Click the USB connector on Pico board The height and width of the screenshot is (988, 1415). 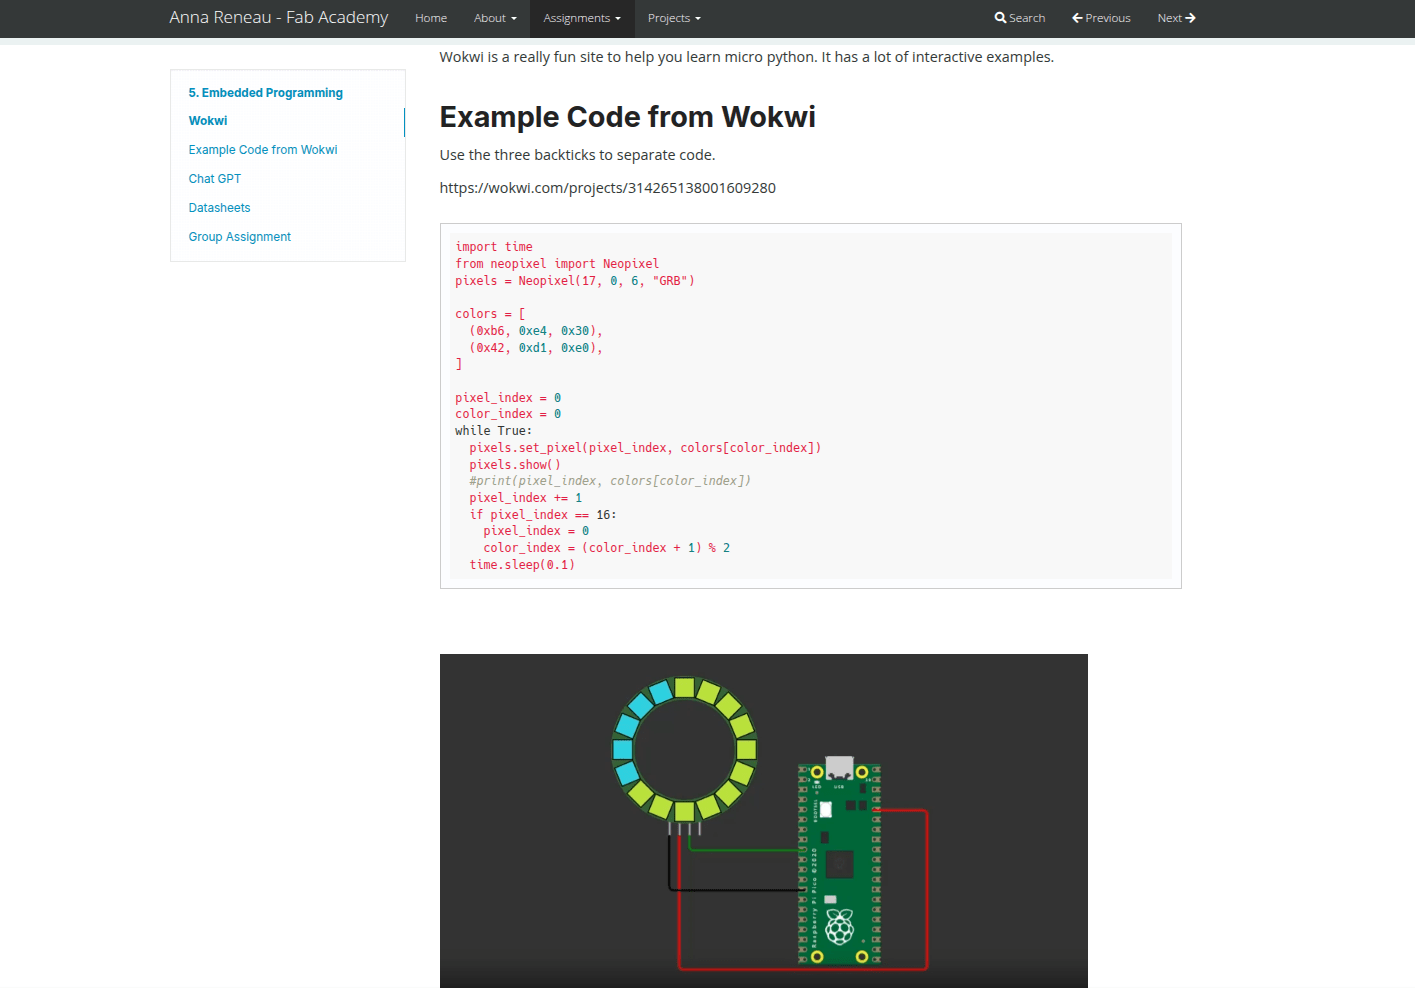click(x=839, y=767)
